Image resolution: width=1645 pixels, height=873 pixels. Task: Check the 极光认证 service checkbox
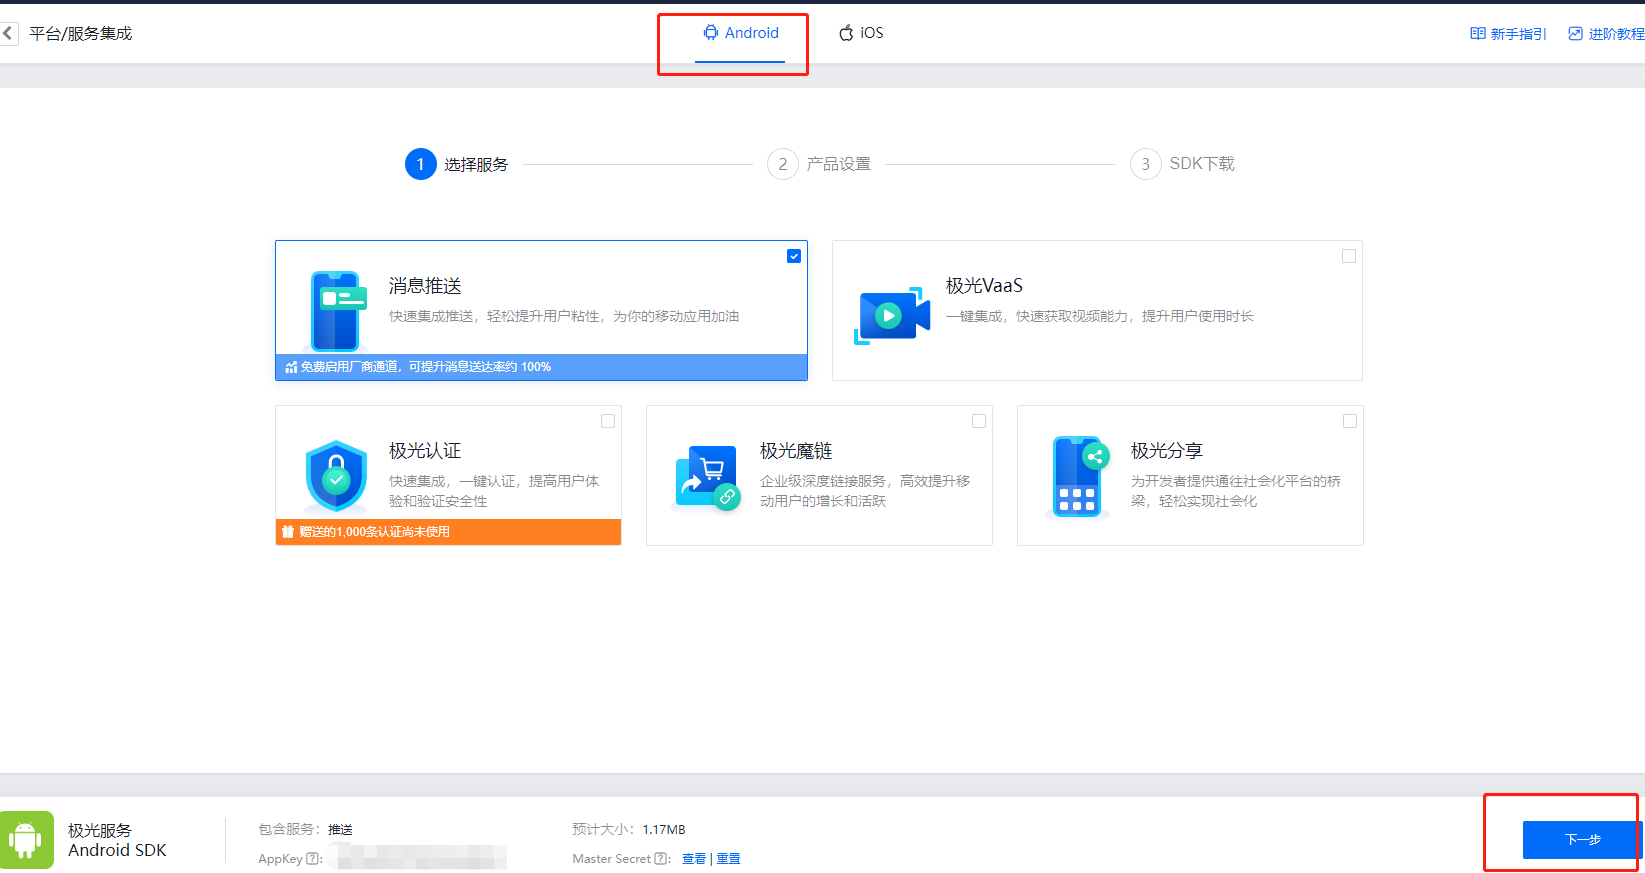pos(608,421)
